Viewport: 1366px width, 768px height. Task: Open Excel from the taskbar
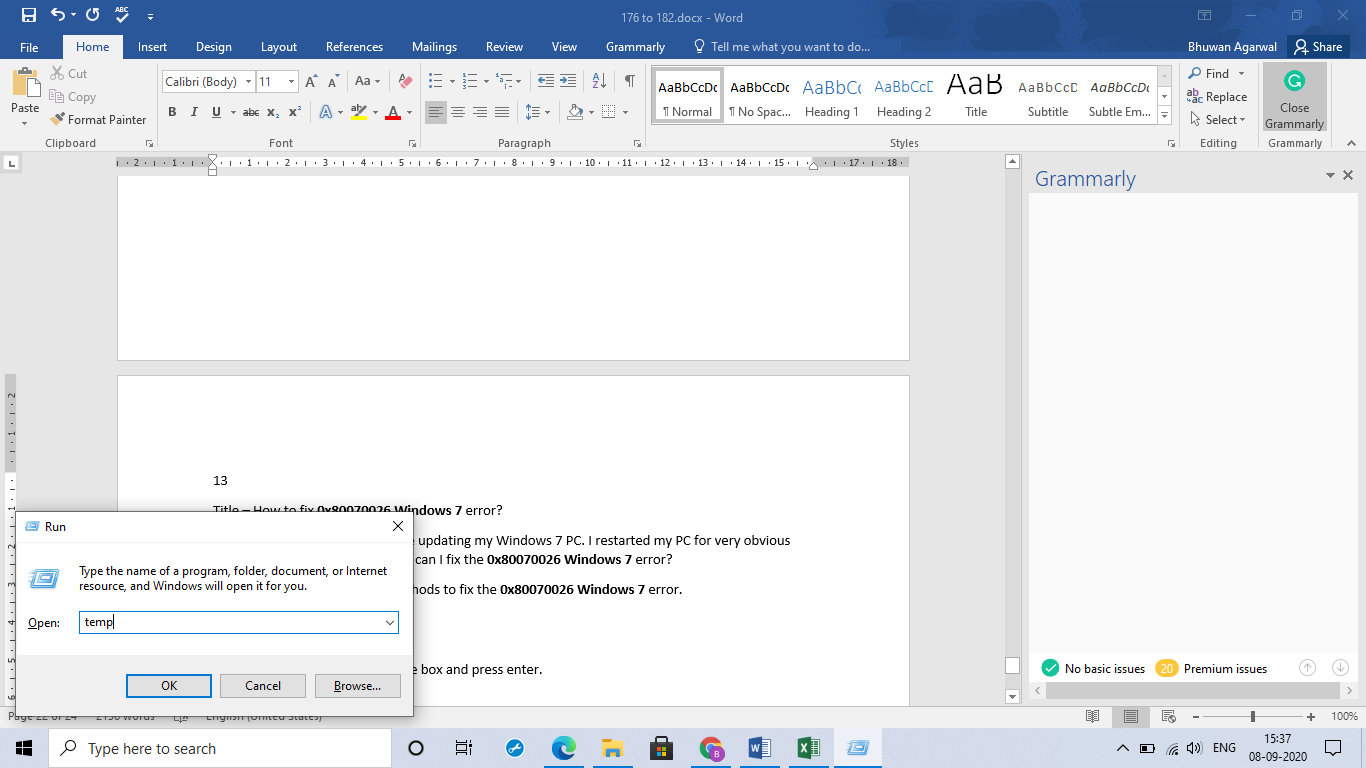(x=808, y=748)
